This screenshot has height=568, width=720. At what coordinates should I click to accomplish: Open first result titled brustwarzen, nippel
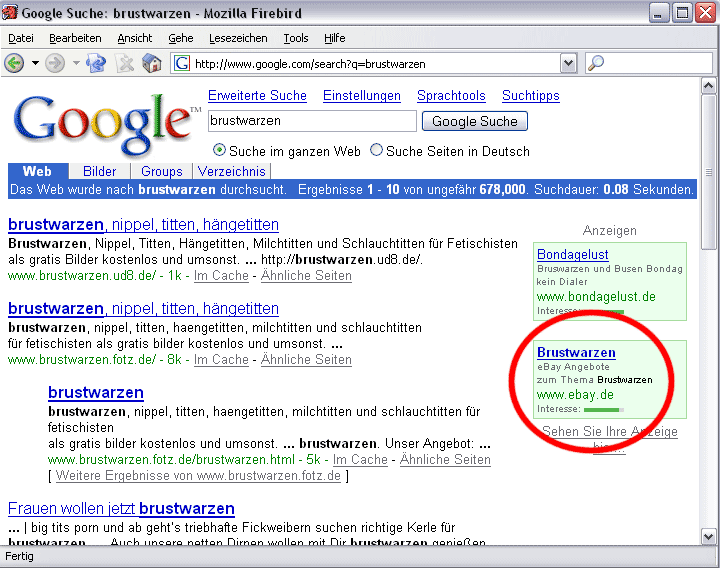pos(143,225)
